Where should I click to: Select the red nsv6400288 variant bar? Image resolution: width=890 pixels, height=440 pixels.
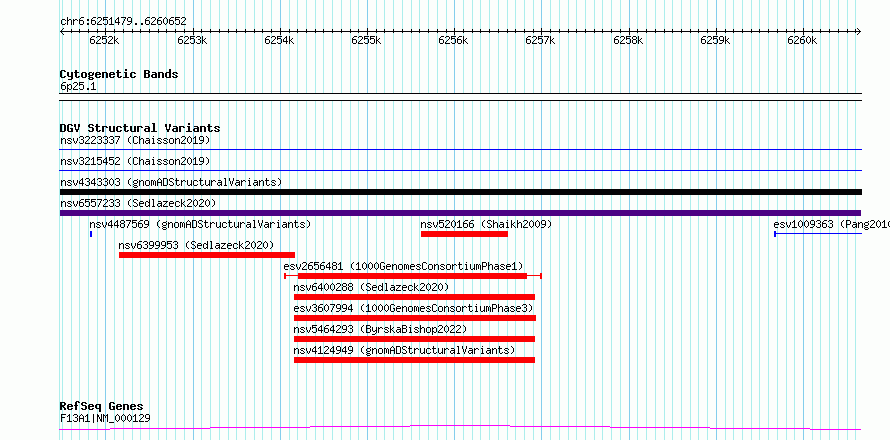click(x=414, y=297)
